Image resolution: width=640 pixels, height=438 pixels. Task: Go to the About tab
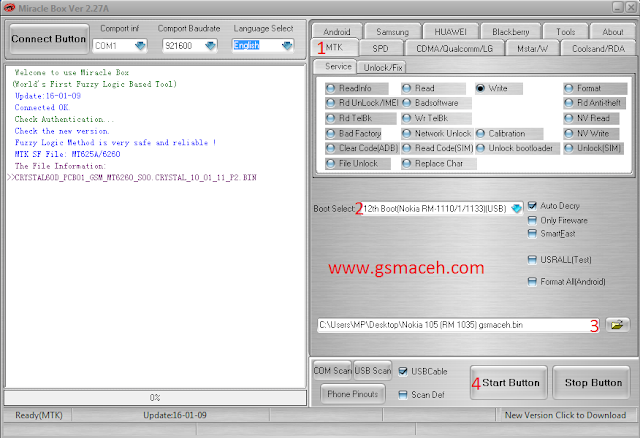click(x=613, y=31)
